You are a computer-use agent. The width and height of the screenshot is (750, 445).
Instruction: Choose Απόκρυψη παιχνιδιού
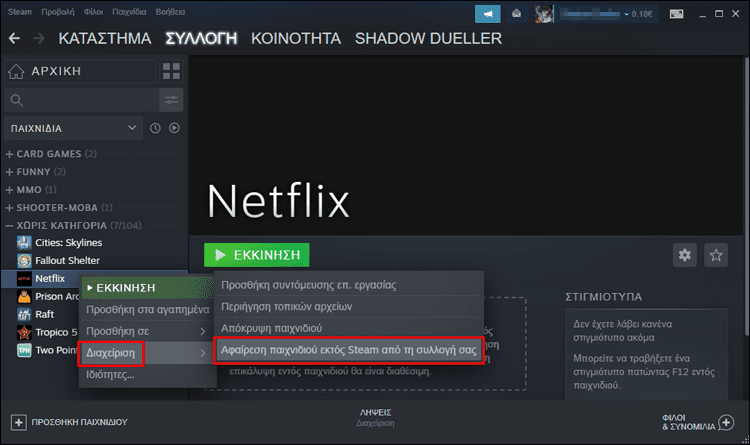tap(349, 328)
